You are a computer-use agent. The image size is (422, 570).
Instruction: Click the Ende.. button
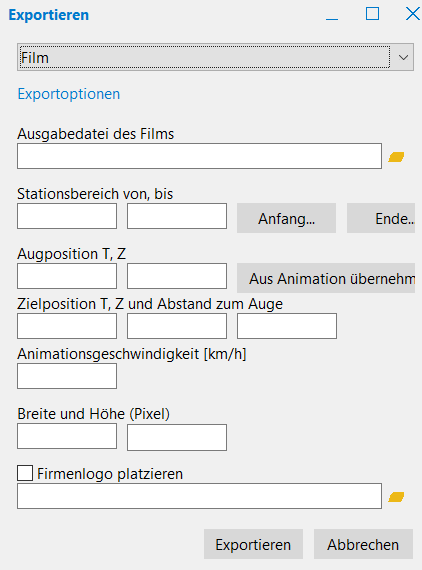[x=381, y=218]
